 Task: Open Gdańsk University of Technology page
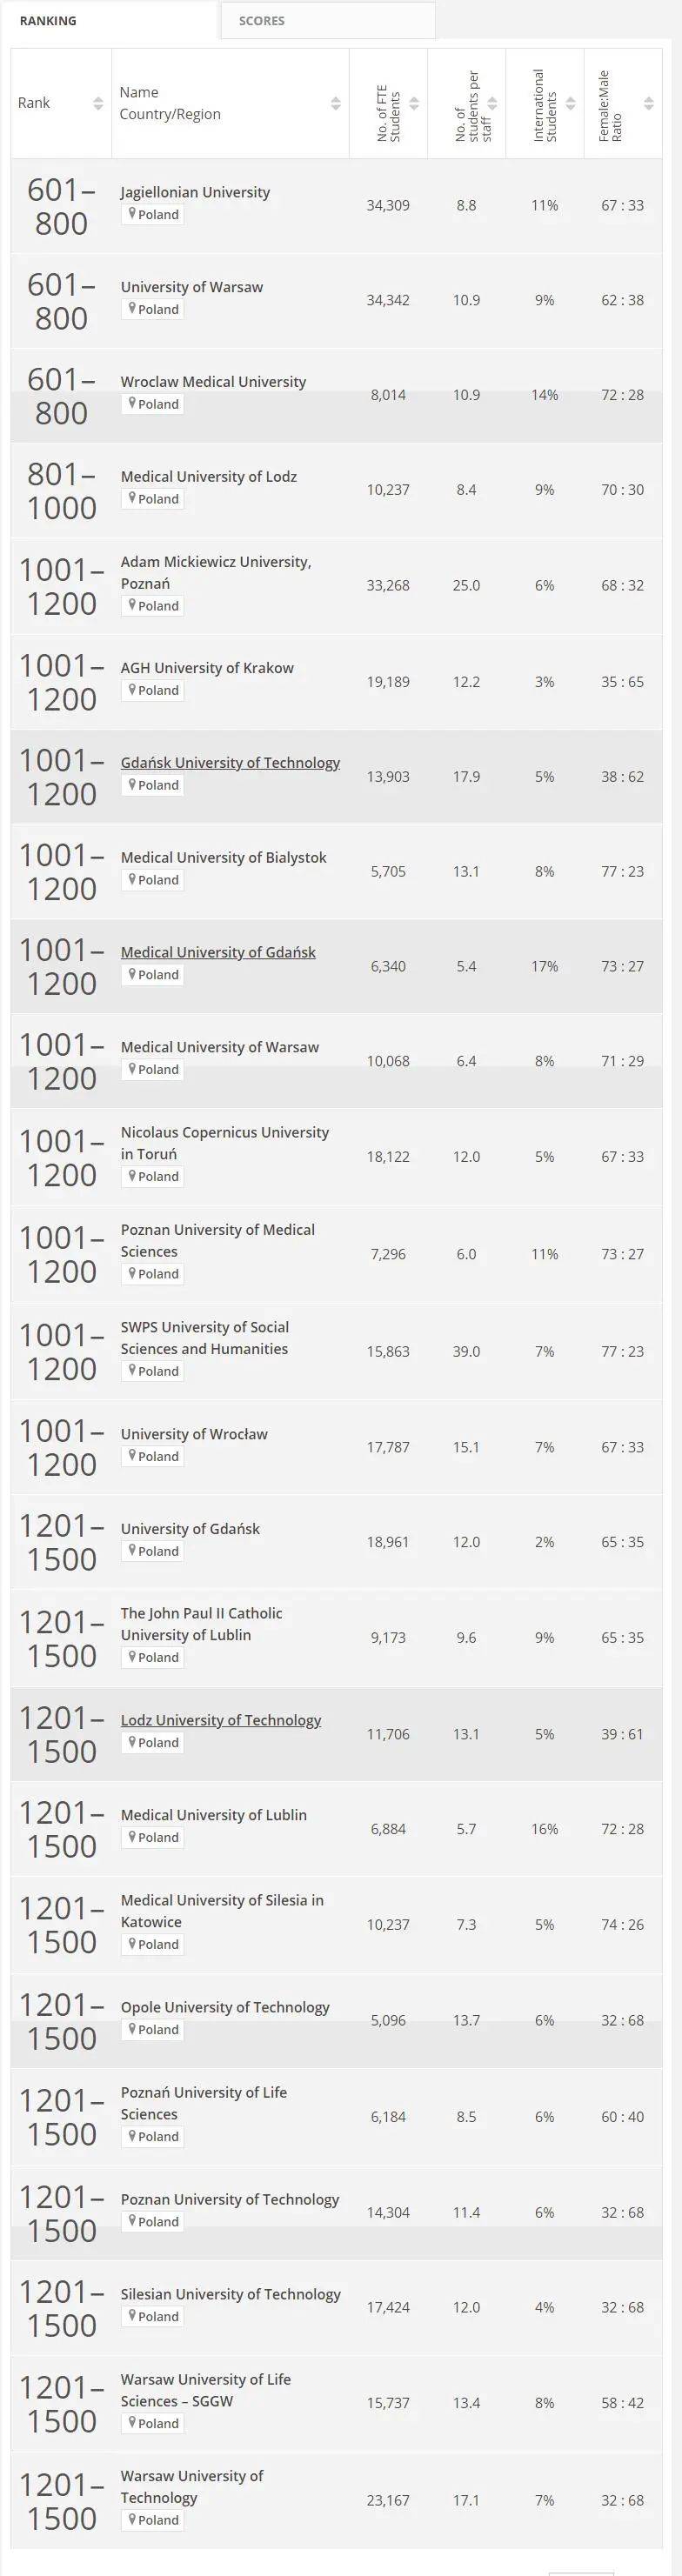[x=231, y=762]
